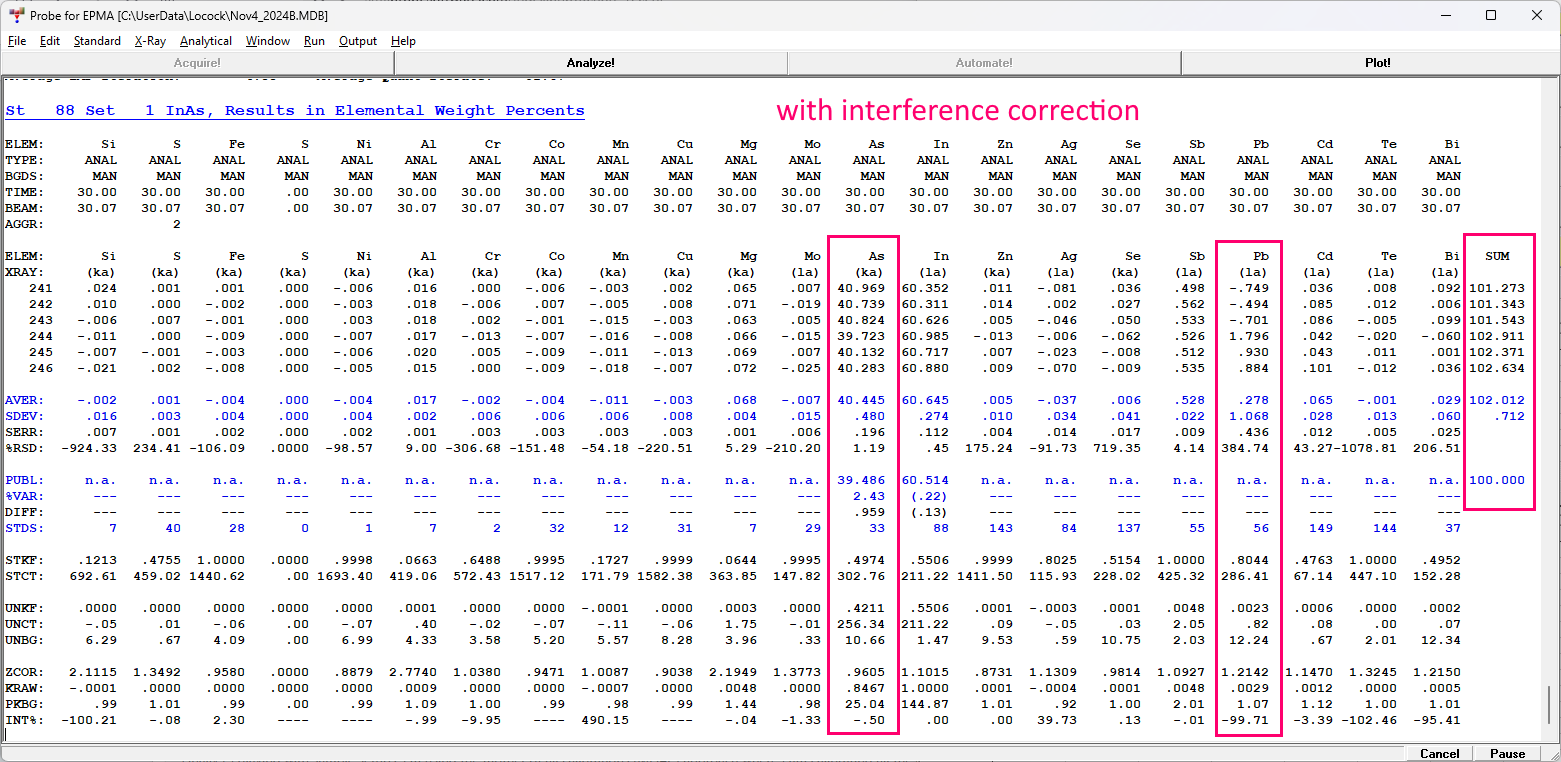Maximize the Probe for EPMA window
The width and height of the screenshot is (1561, 762).
tap(1491, 15)
